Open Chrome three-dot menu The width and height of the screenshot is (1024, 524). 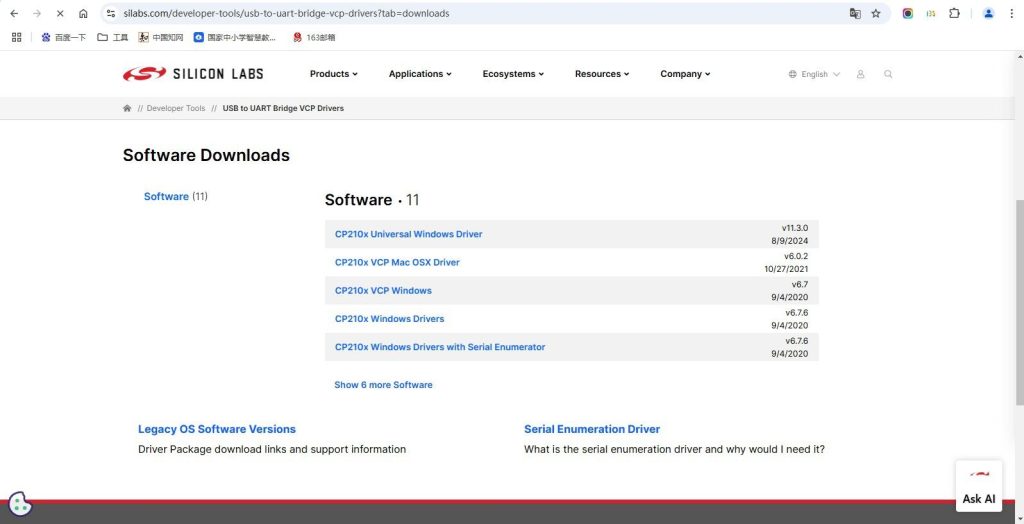click(x=1010, y=13)
